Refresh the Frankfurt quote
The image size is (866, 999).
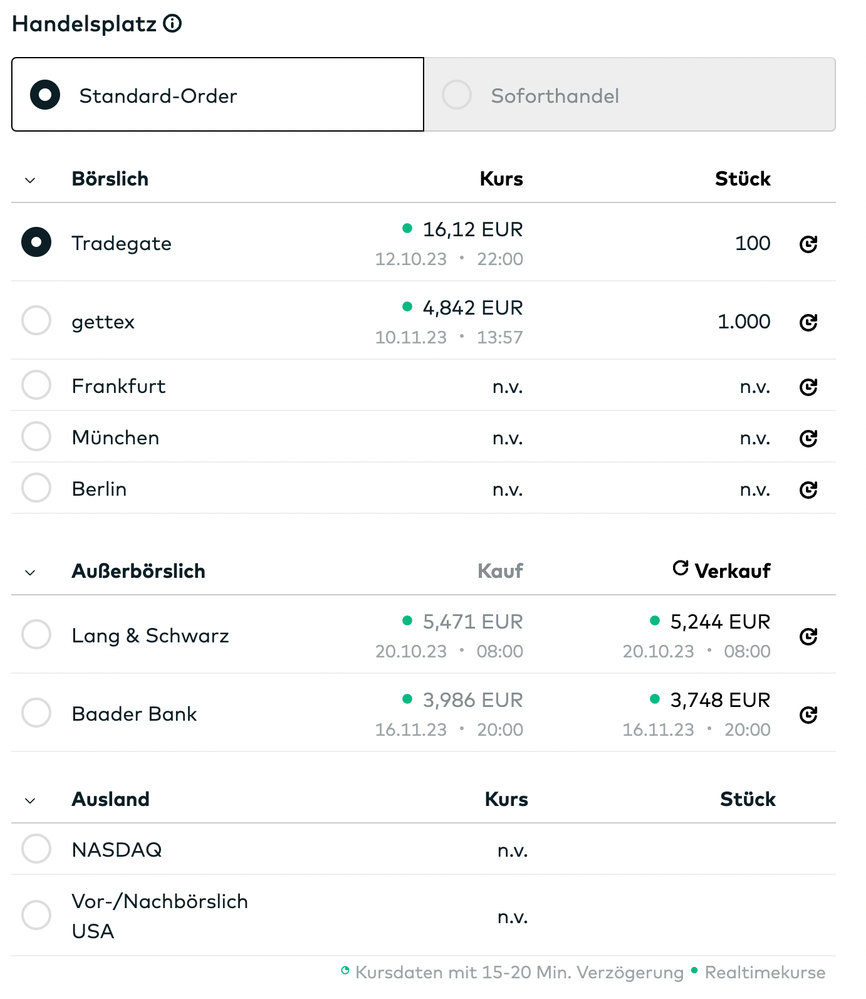808,387
